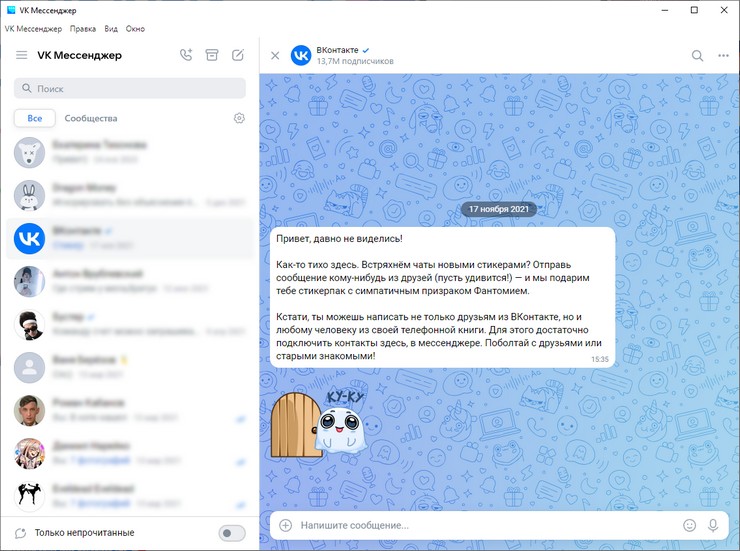740x551 pixels.
Task: Open chat list settings gear
Action: click(239, 118)
